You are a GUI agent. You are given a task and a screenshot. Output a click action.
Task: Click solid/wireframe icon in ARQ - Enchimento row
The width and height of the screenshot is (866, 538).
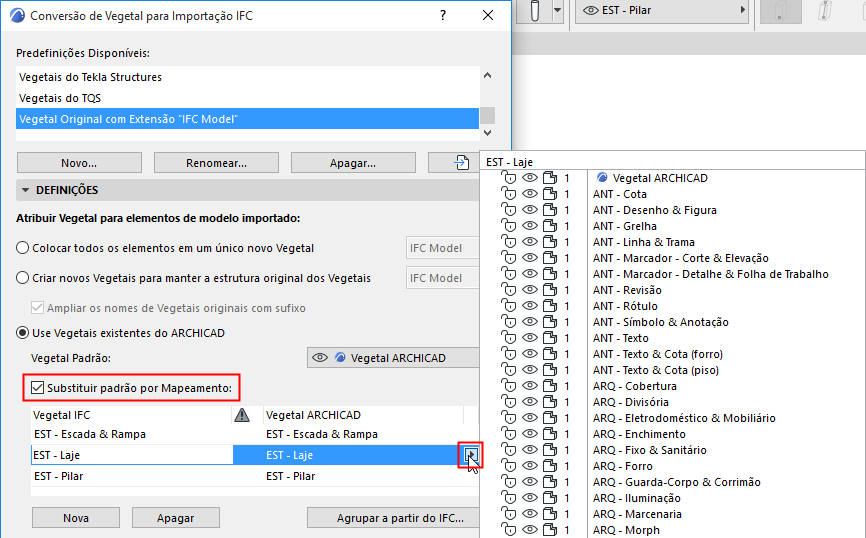coord(550,434)
